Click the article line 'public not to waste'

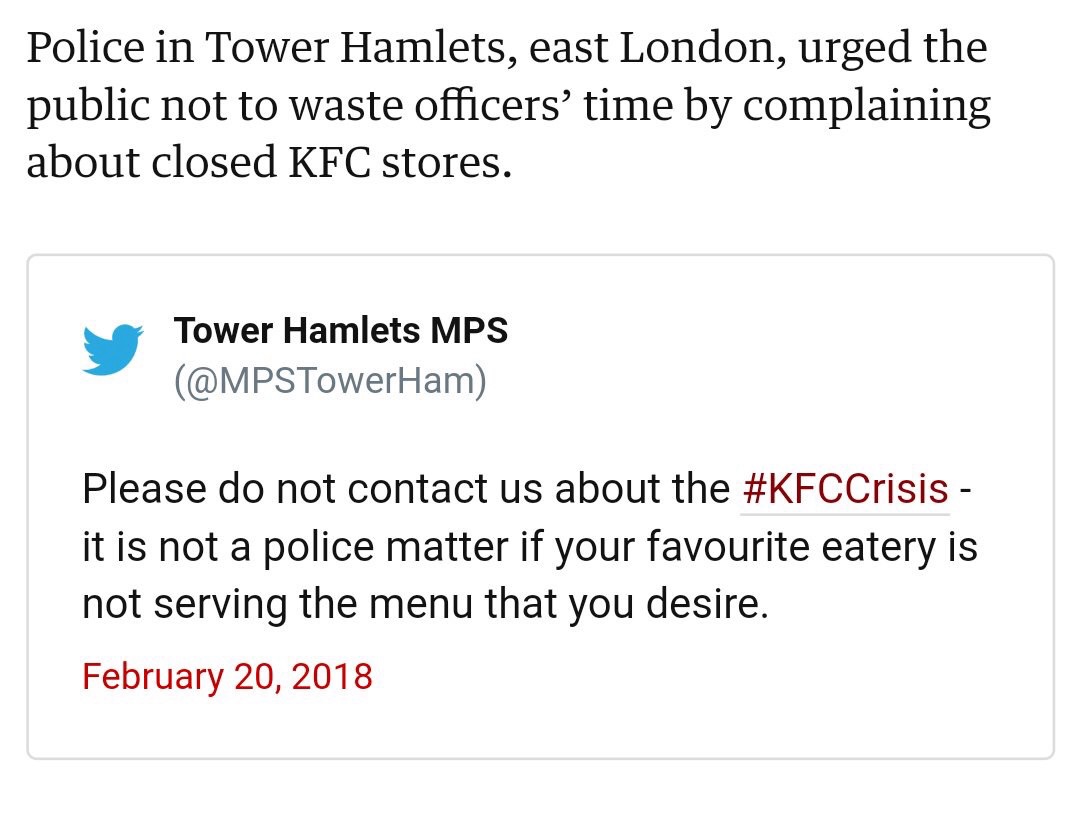coord(508,105)
